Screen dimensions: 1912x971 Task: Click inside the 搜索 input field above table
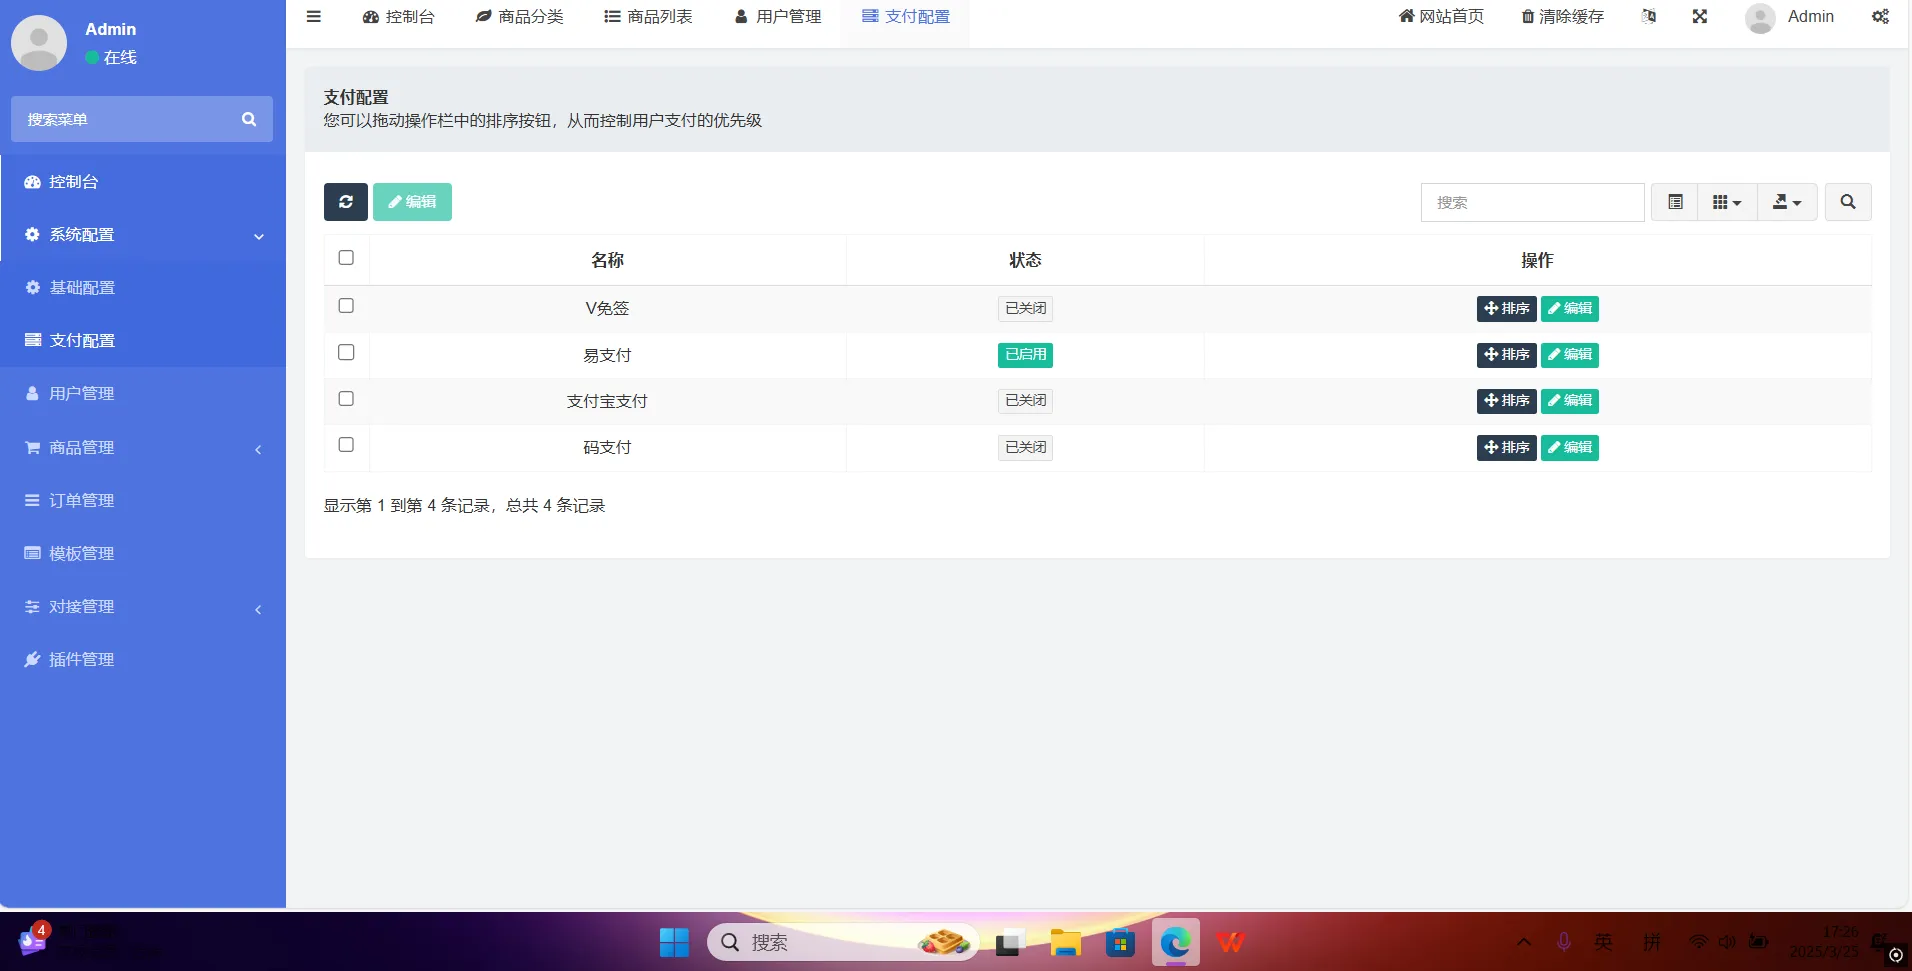coord(1533,201)
